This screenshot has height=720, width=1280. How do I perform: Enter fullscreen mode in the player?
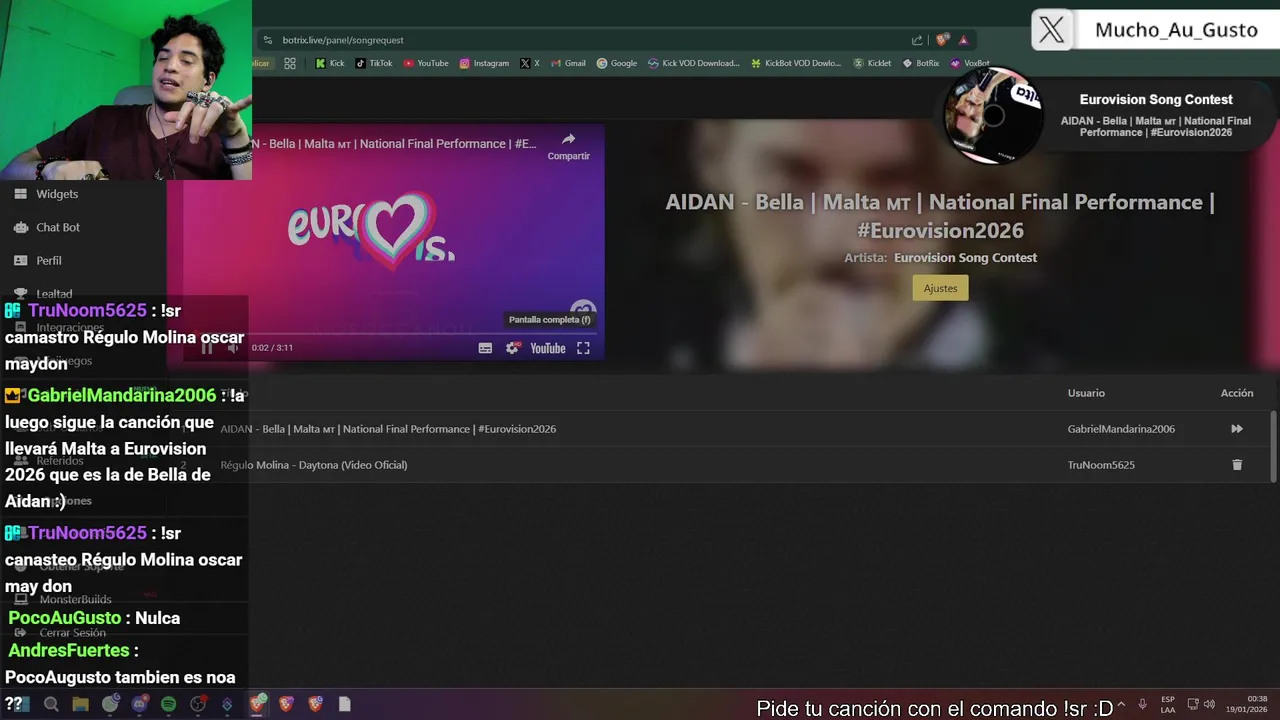[x=583, y=348]
